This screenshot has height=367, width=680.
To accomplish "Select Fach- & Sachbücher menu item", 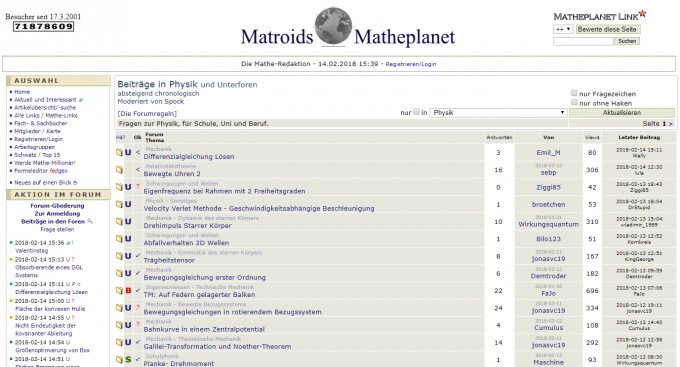I will 41,123.
